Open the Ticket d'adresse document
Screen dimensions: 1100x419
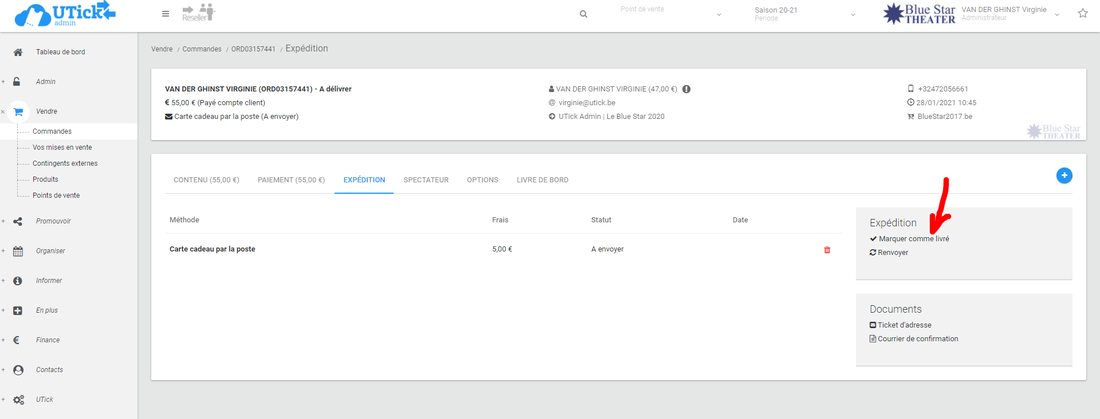(x=904, y=325)
